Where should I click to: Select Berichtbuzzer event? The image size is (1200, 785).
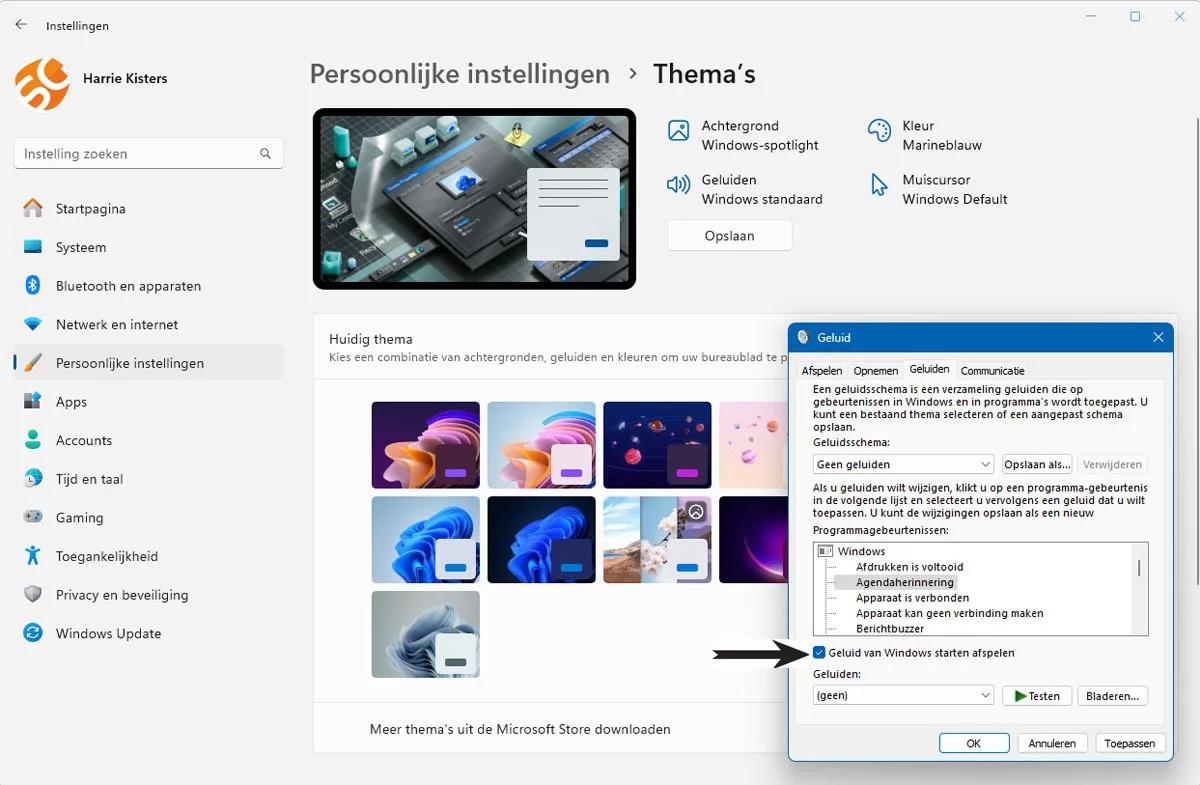pos(890,629)
